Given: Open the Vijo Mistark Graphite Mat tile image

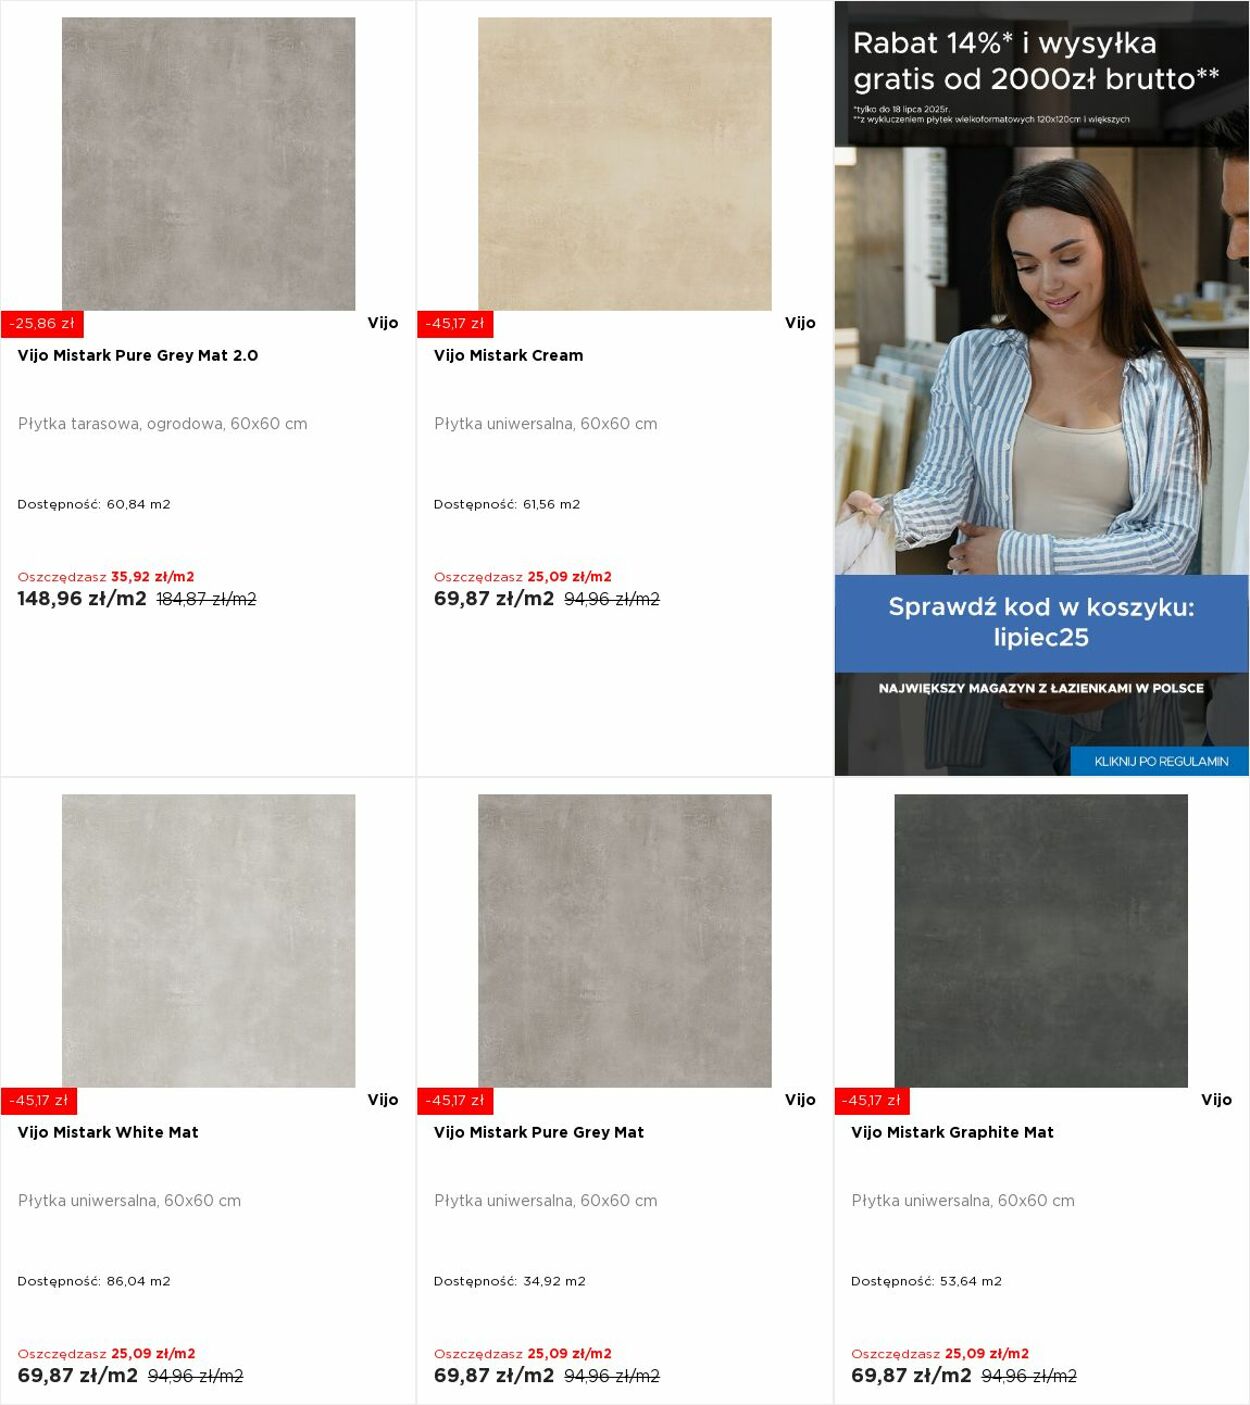Looking at the screenshot, I should [x=1041, y=941].
